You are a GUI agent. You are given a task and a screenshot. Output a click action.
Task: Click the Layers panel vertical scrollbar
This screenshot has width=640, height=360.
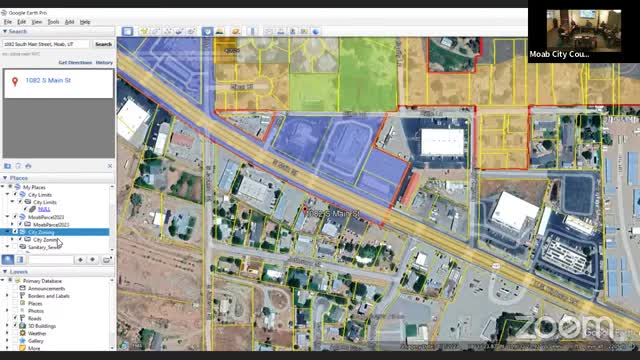click(112, 314)
